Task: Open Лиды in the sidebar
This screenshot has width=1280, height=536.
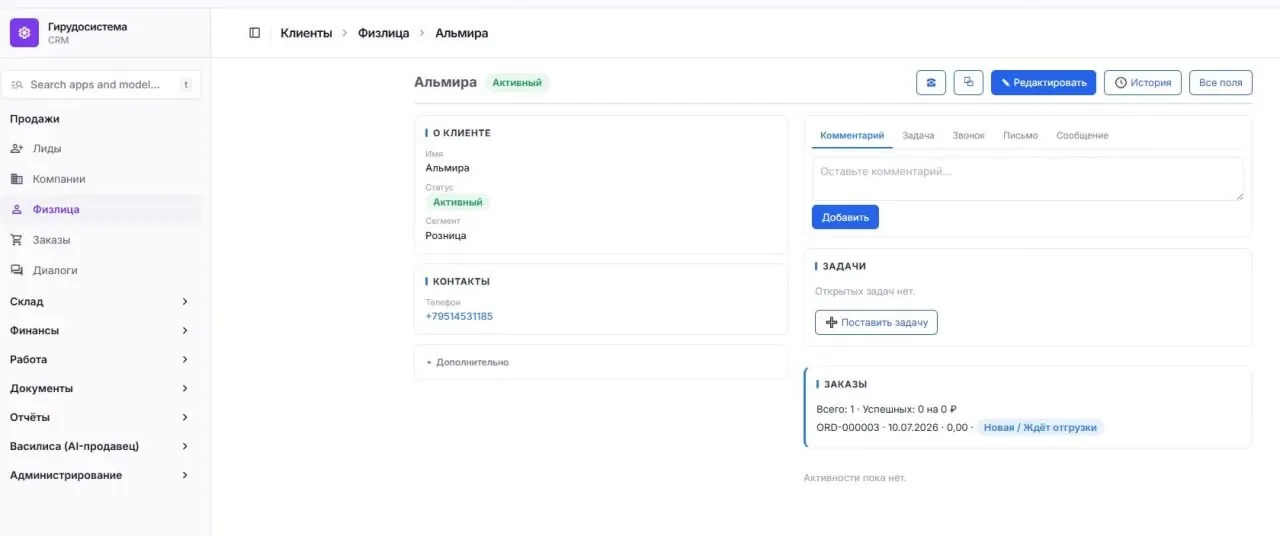Action: pos(100,148)
